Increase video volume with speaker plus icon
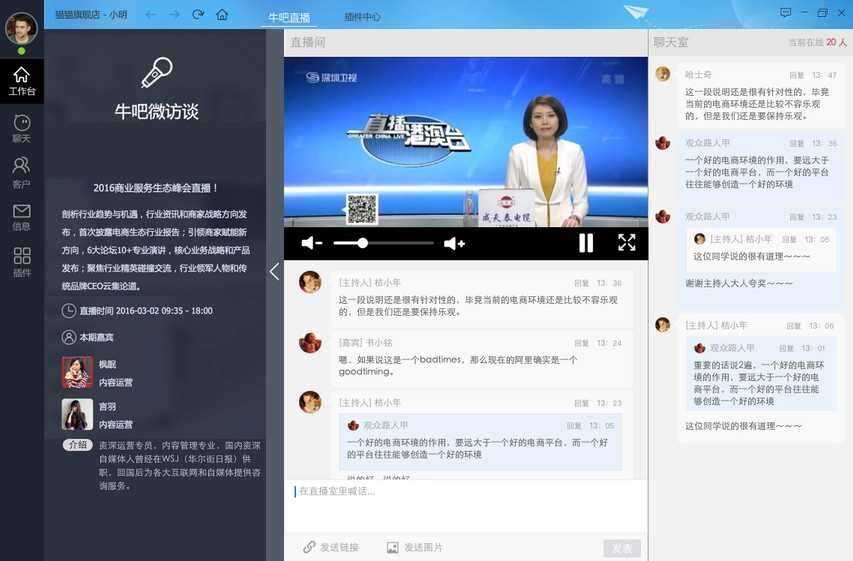853x561 pixels. point(454,243)
